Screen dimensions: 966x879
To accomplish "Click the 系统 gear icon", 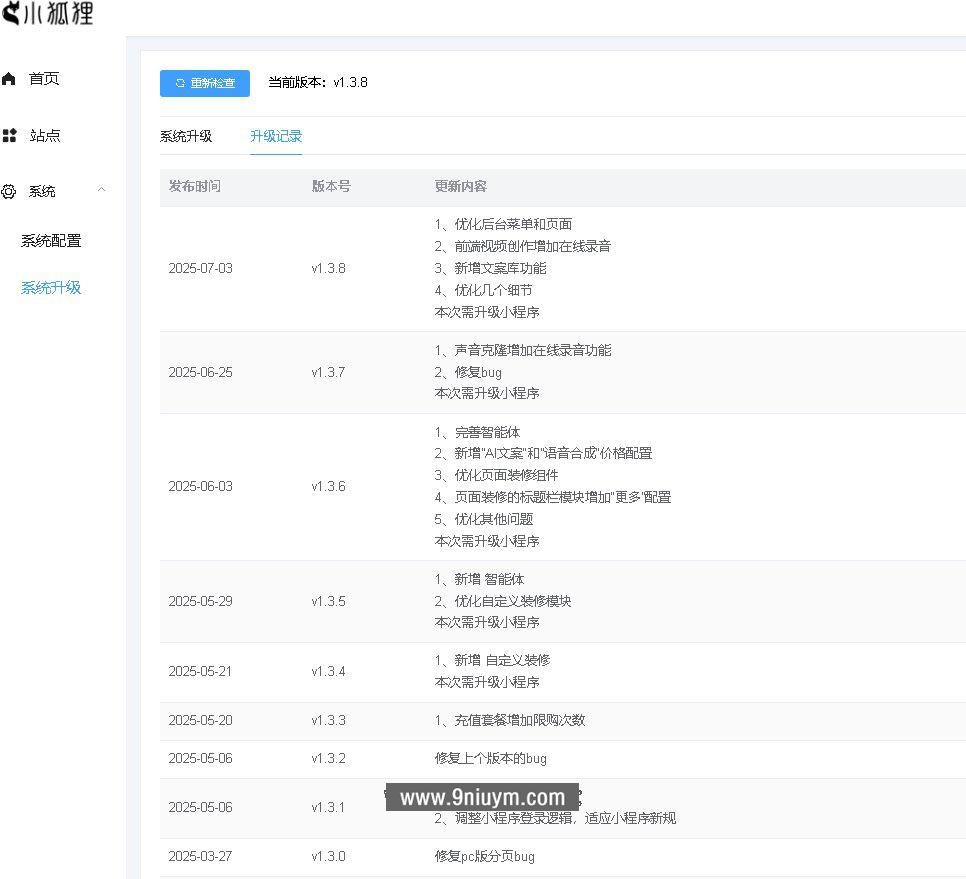I will 10,192.
